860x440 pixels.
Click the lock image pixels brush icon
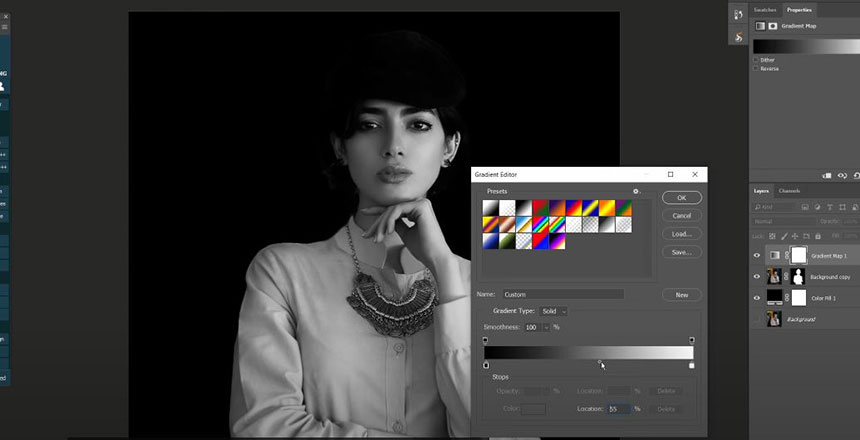coord(784,236)
